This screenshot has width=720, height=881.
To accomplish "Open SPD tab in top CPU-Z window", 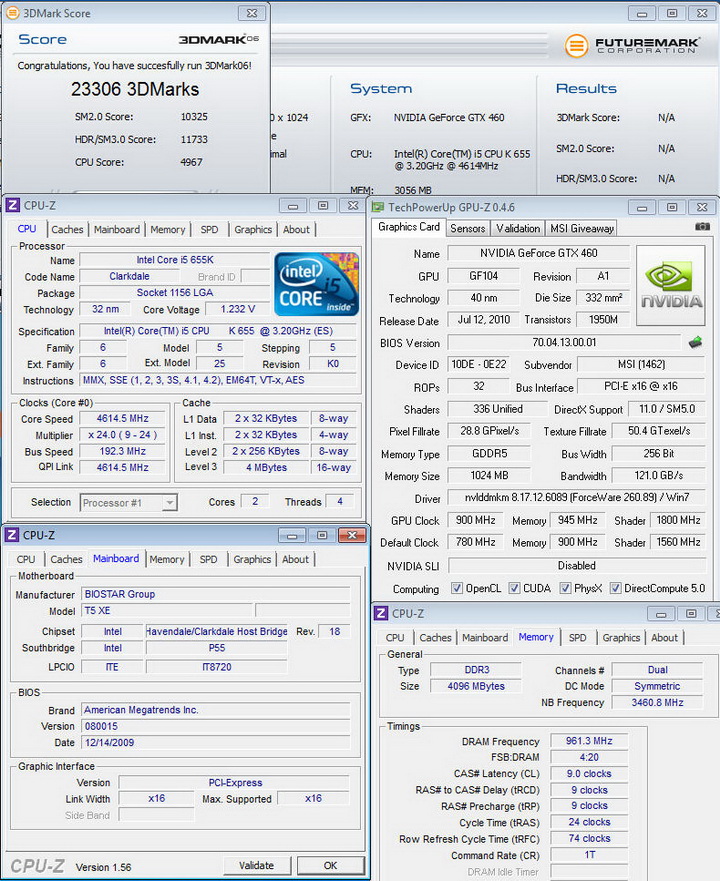I will pyautogui.click(x=209, y=229).
